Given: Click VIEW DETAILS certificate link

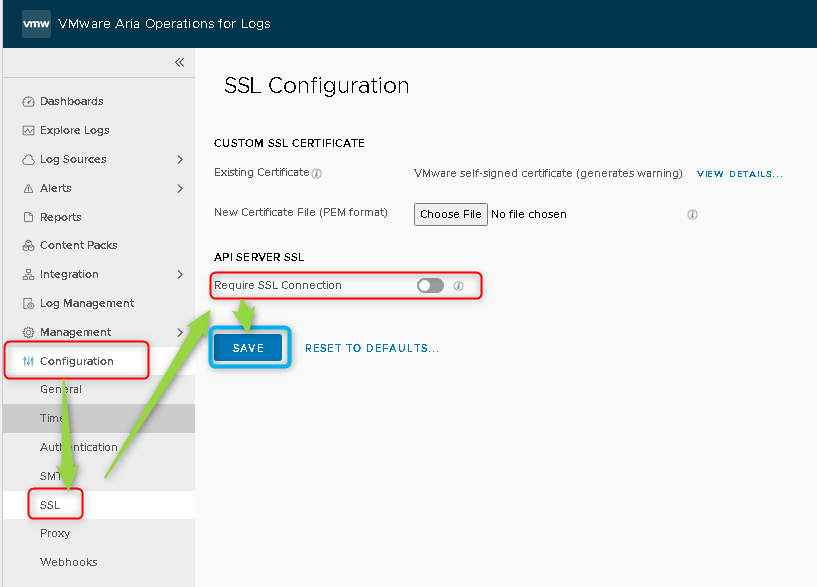Looking at the screenshot, I should coord(740,174).
